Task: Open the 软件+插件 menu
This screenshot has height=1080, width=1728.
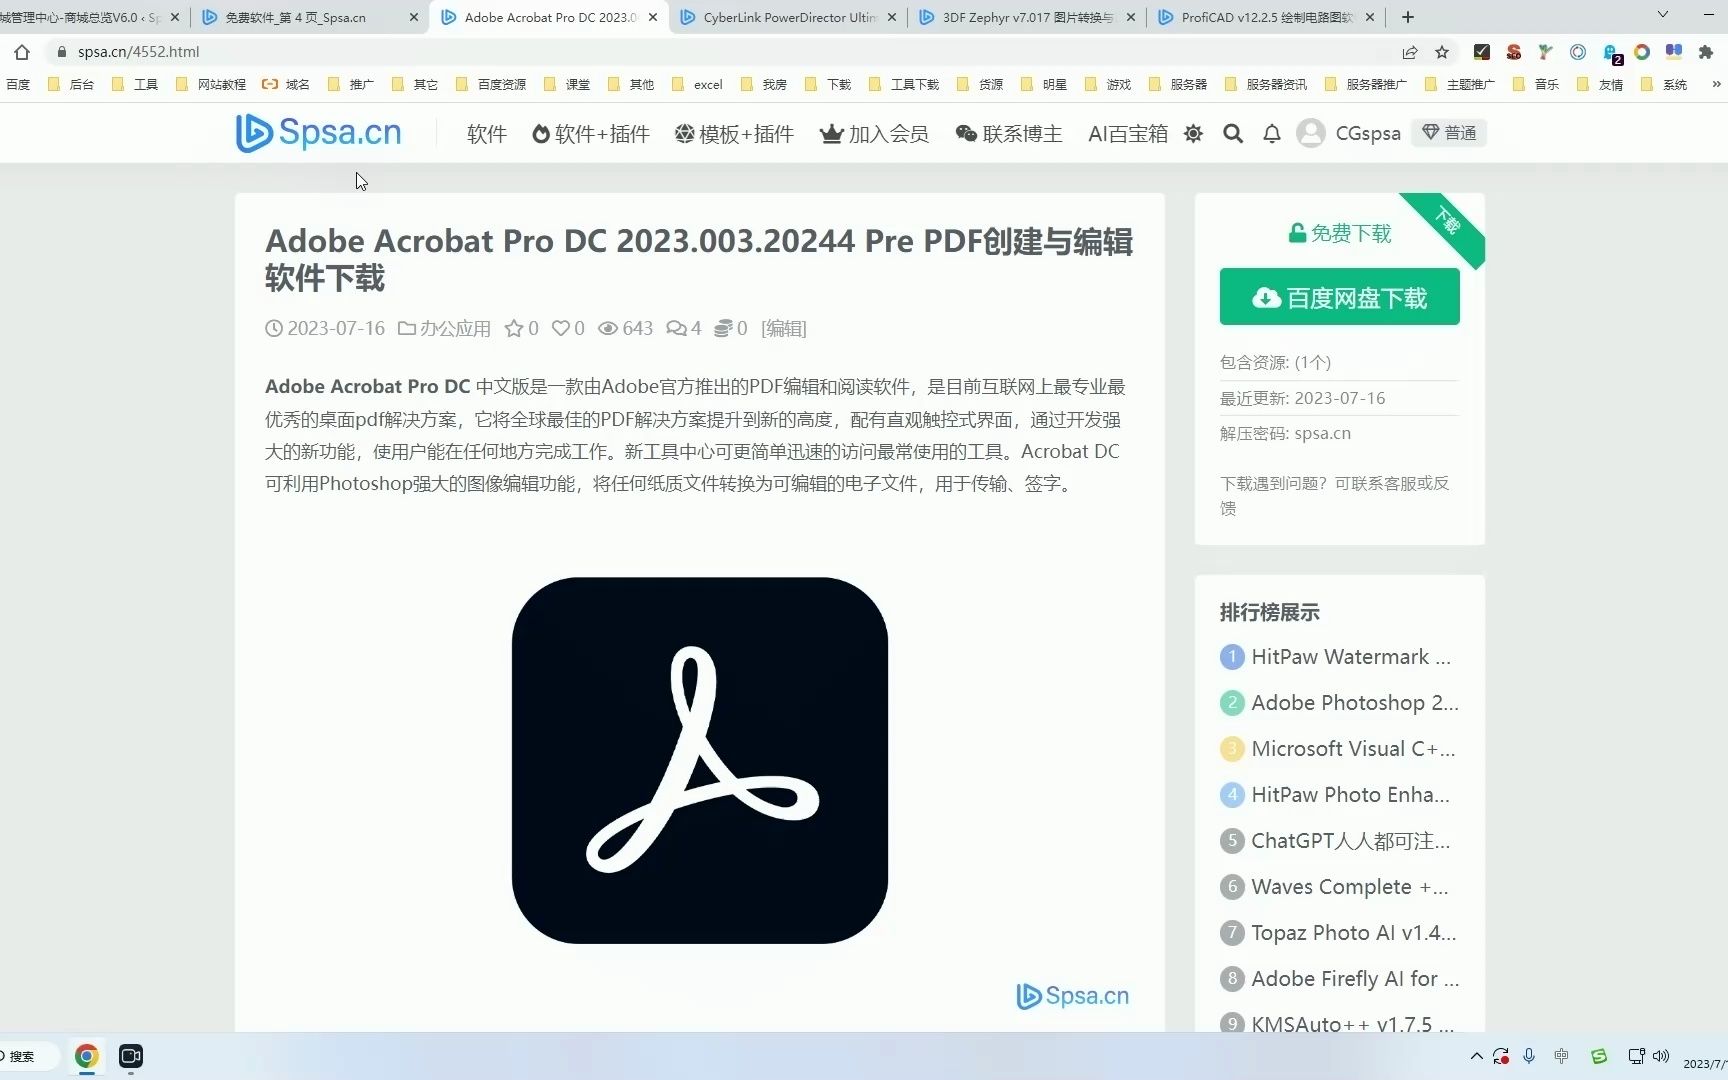Action: (591, 133)
